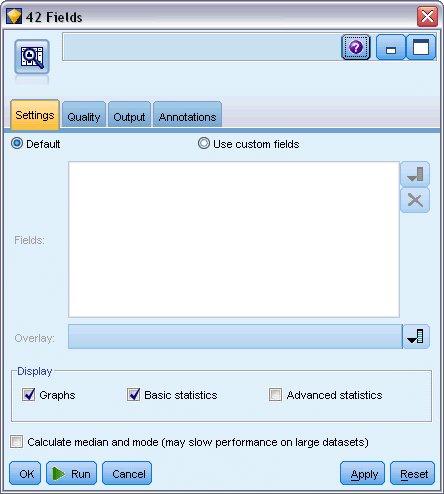Click the maximize dialog icon in header
Viewport: 444px width, 494px height.
(421, 47)
